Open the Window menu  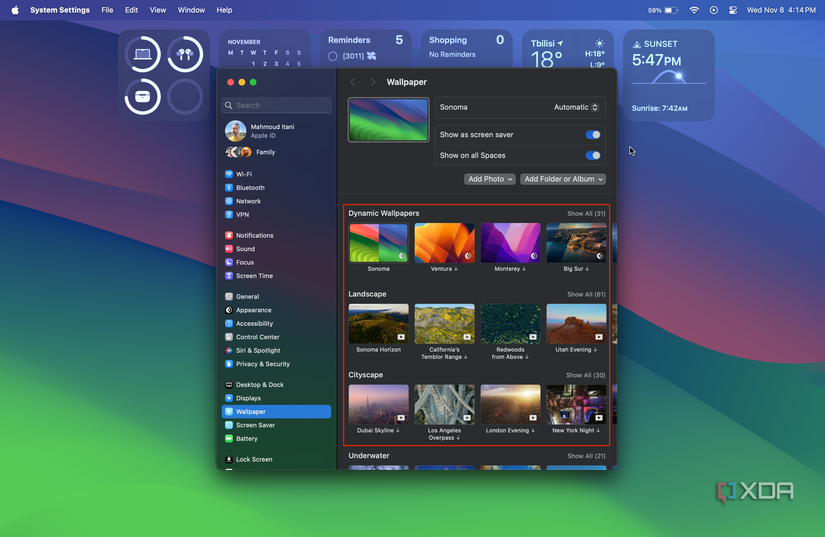click(191, 10)
